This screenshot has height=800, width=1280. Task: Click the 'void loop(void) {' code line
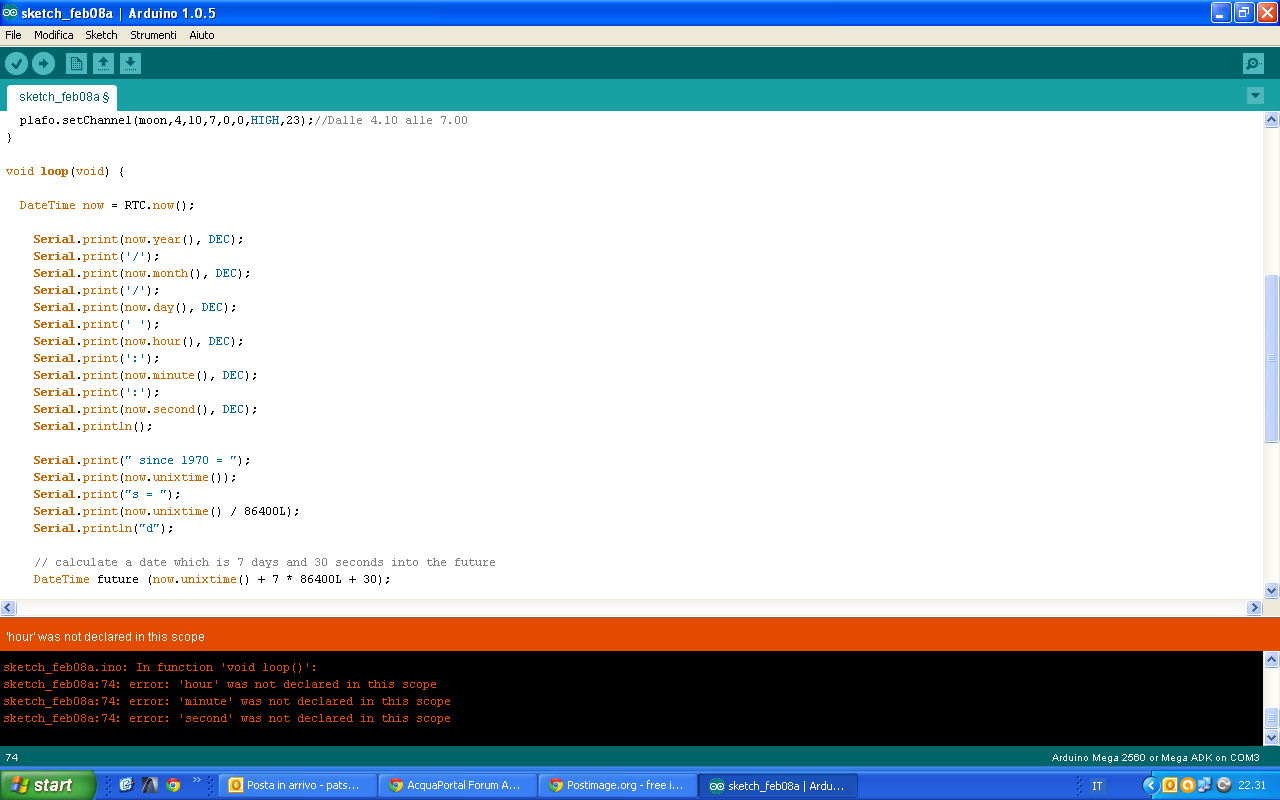65,171
